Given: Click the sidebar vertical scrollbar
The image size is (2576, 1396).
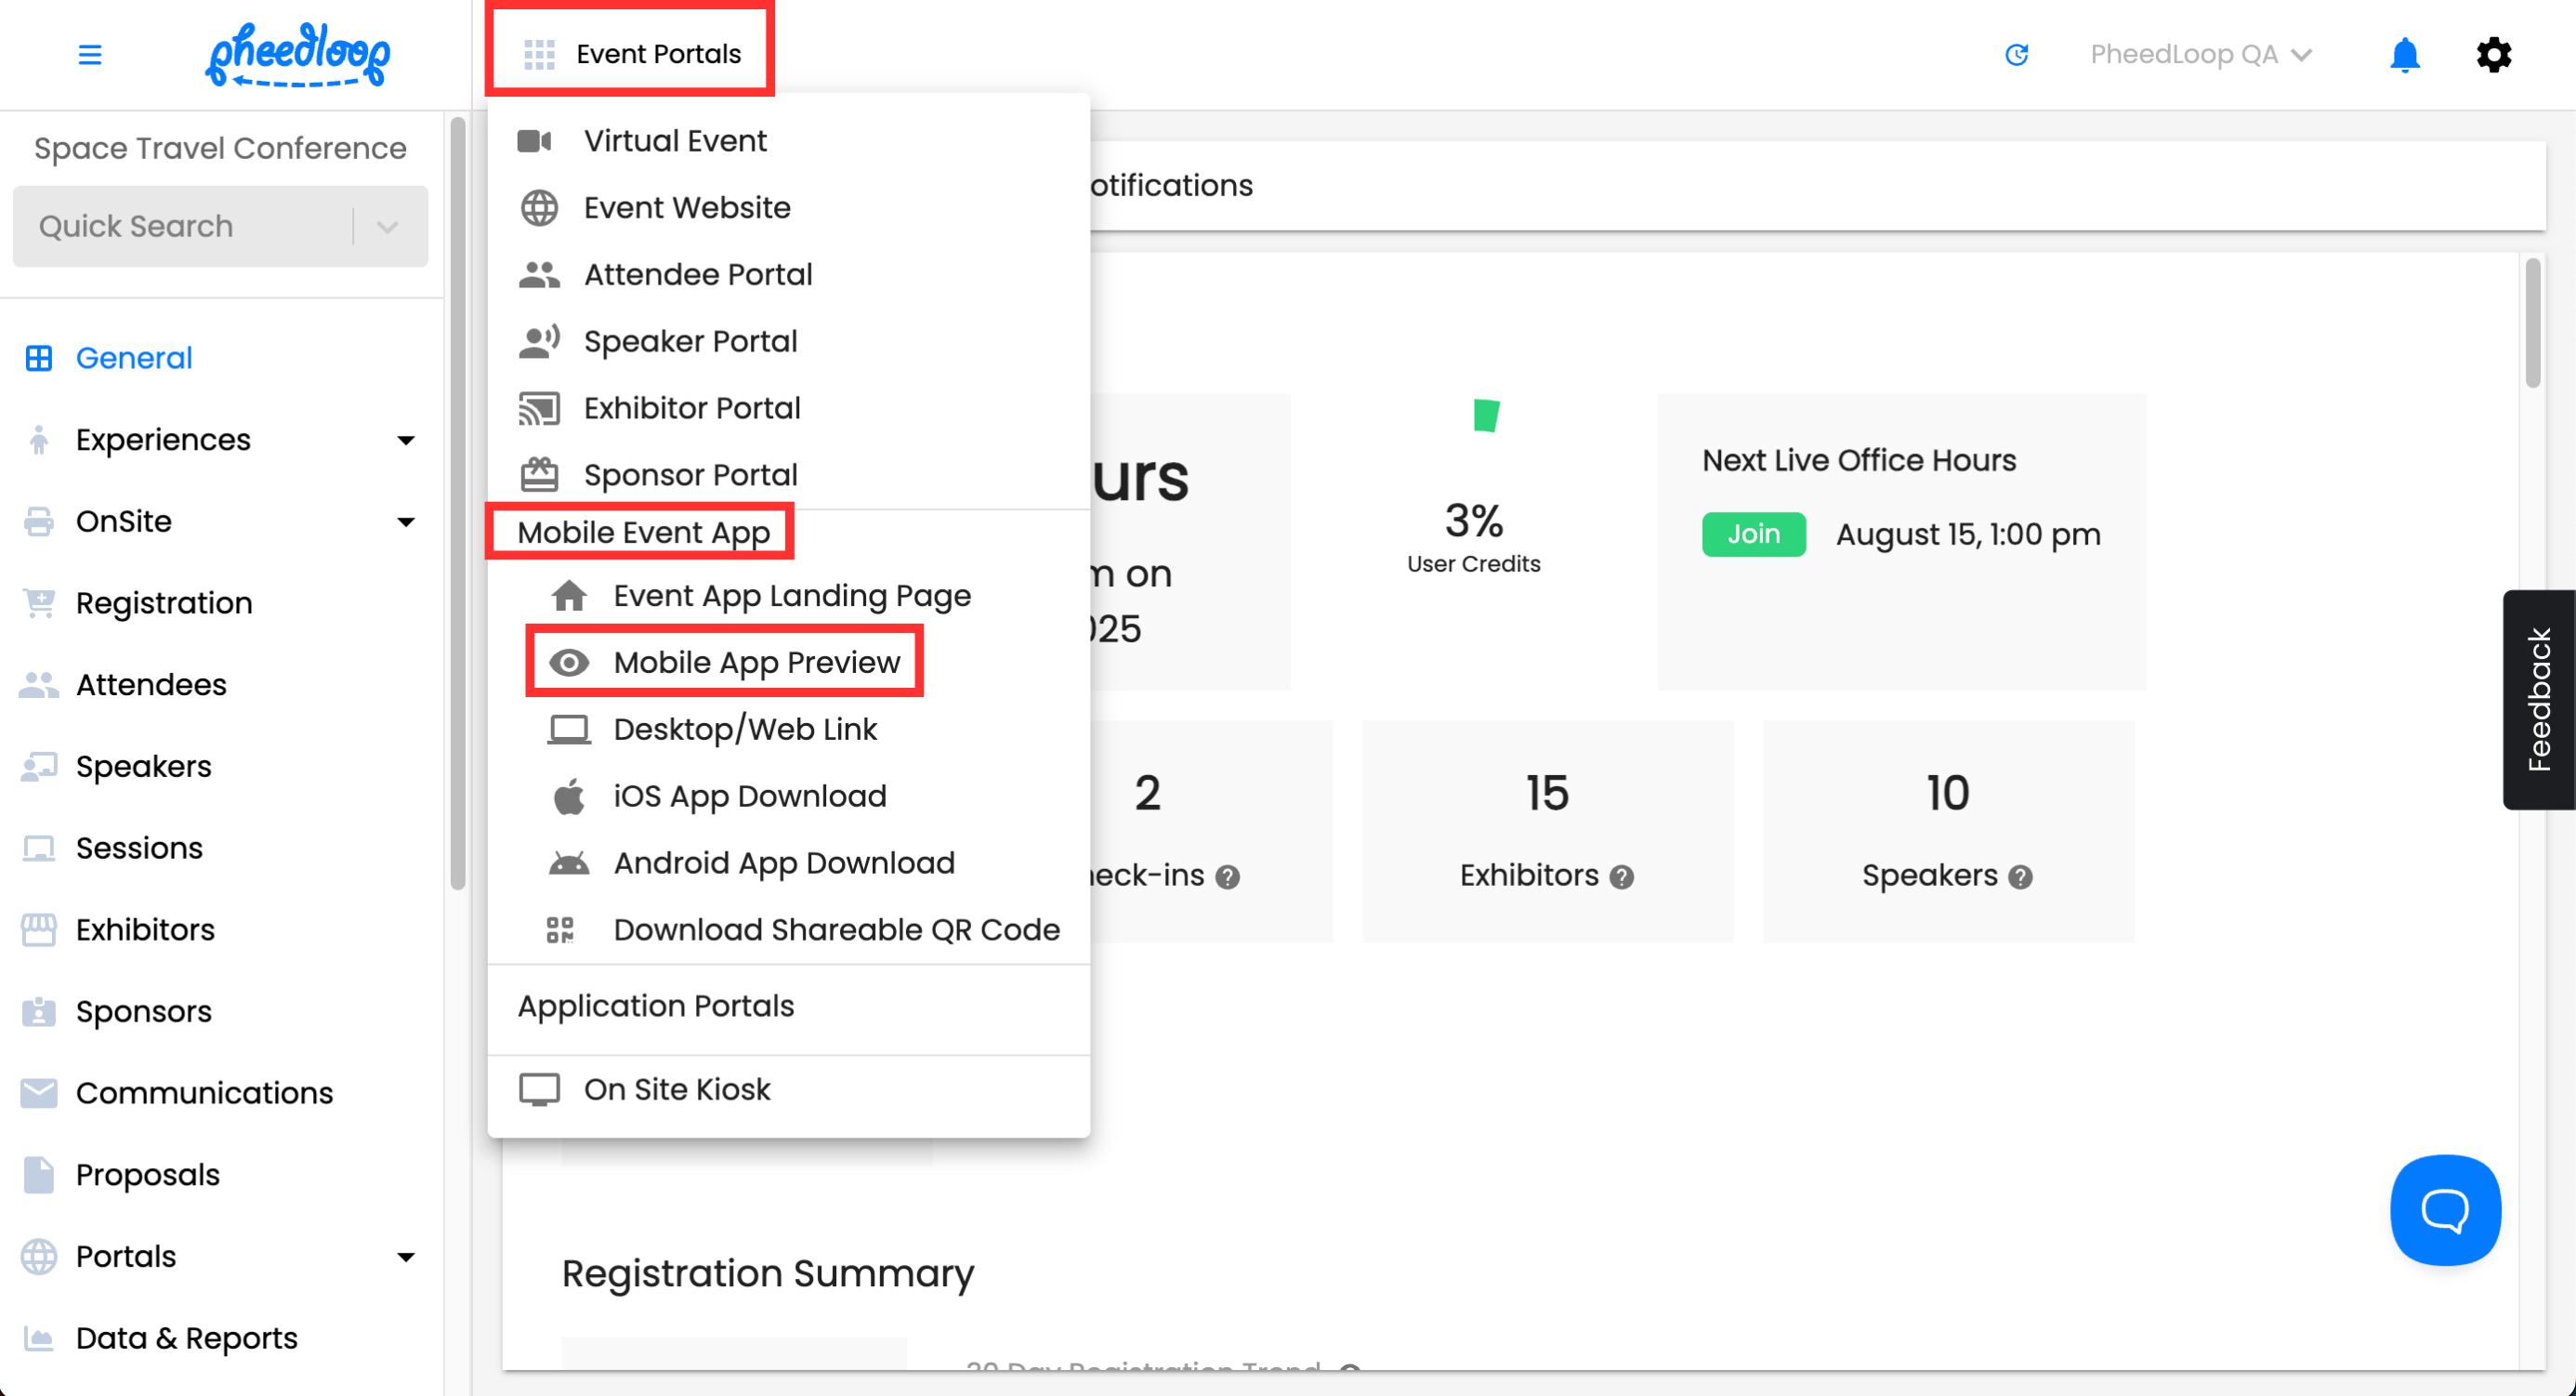Looking at the screenshot, I should tap(457, 503).
